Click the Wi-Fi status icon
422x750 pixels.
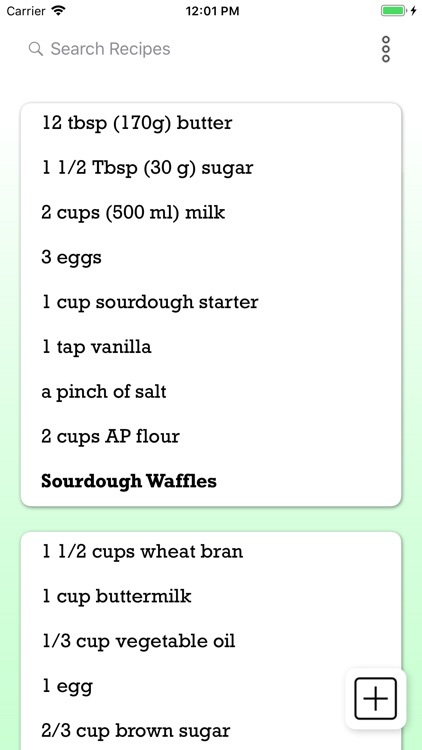[x=59, y=11]
